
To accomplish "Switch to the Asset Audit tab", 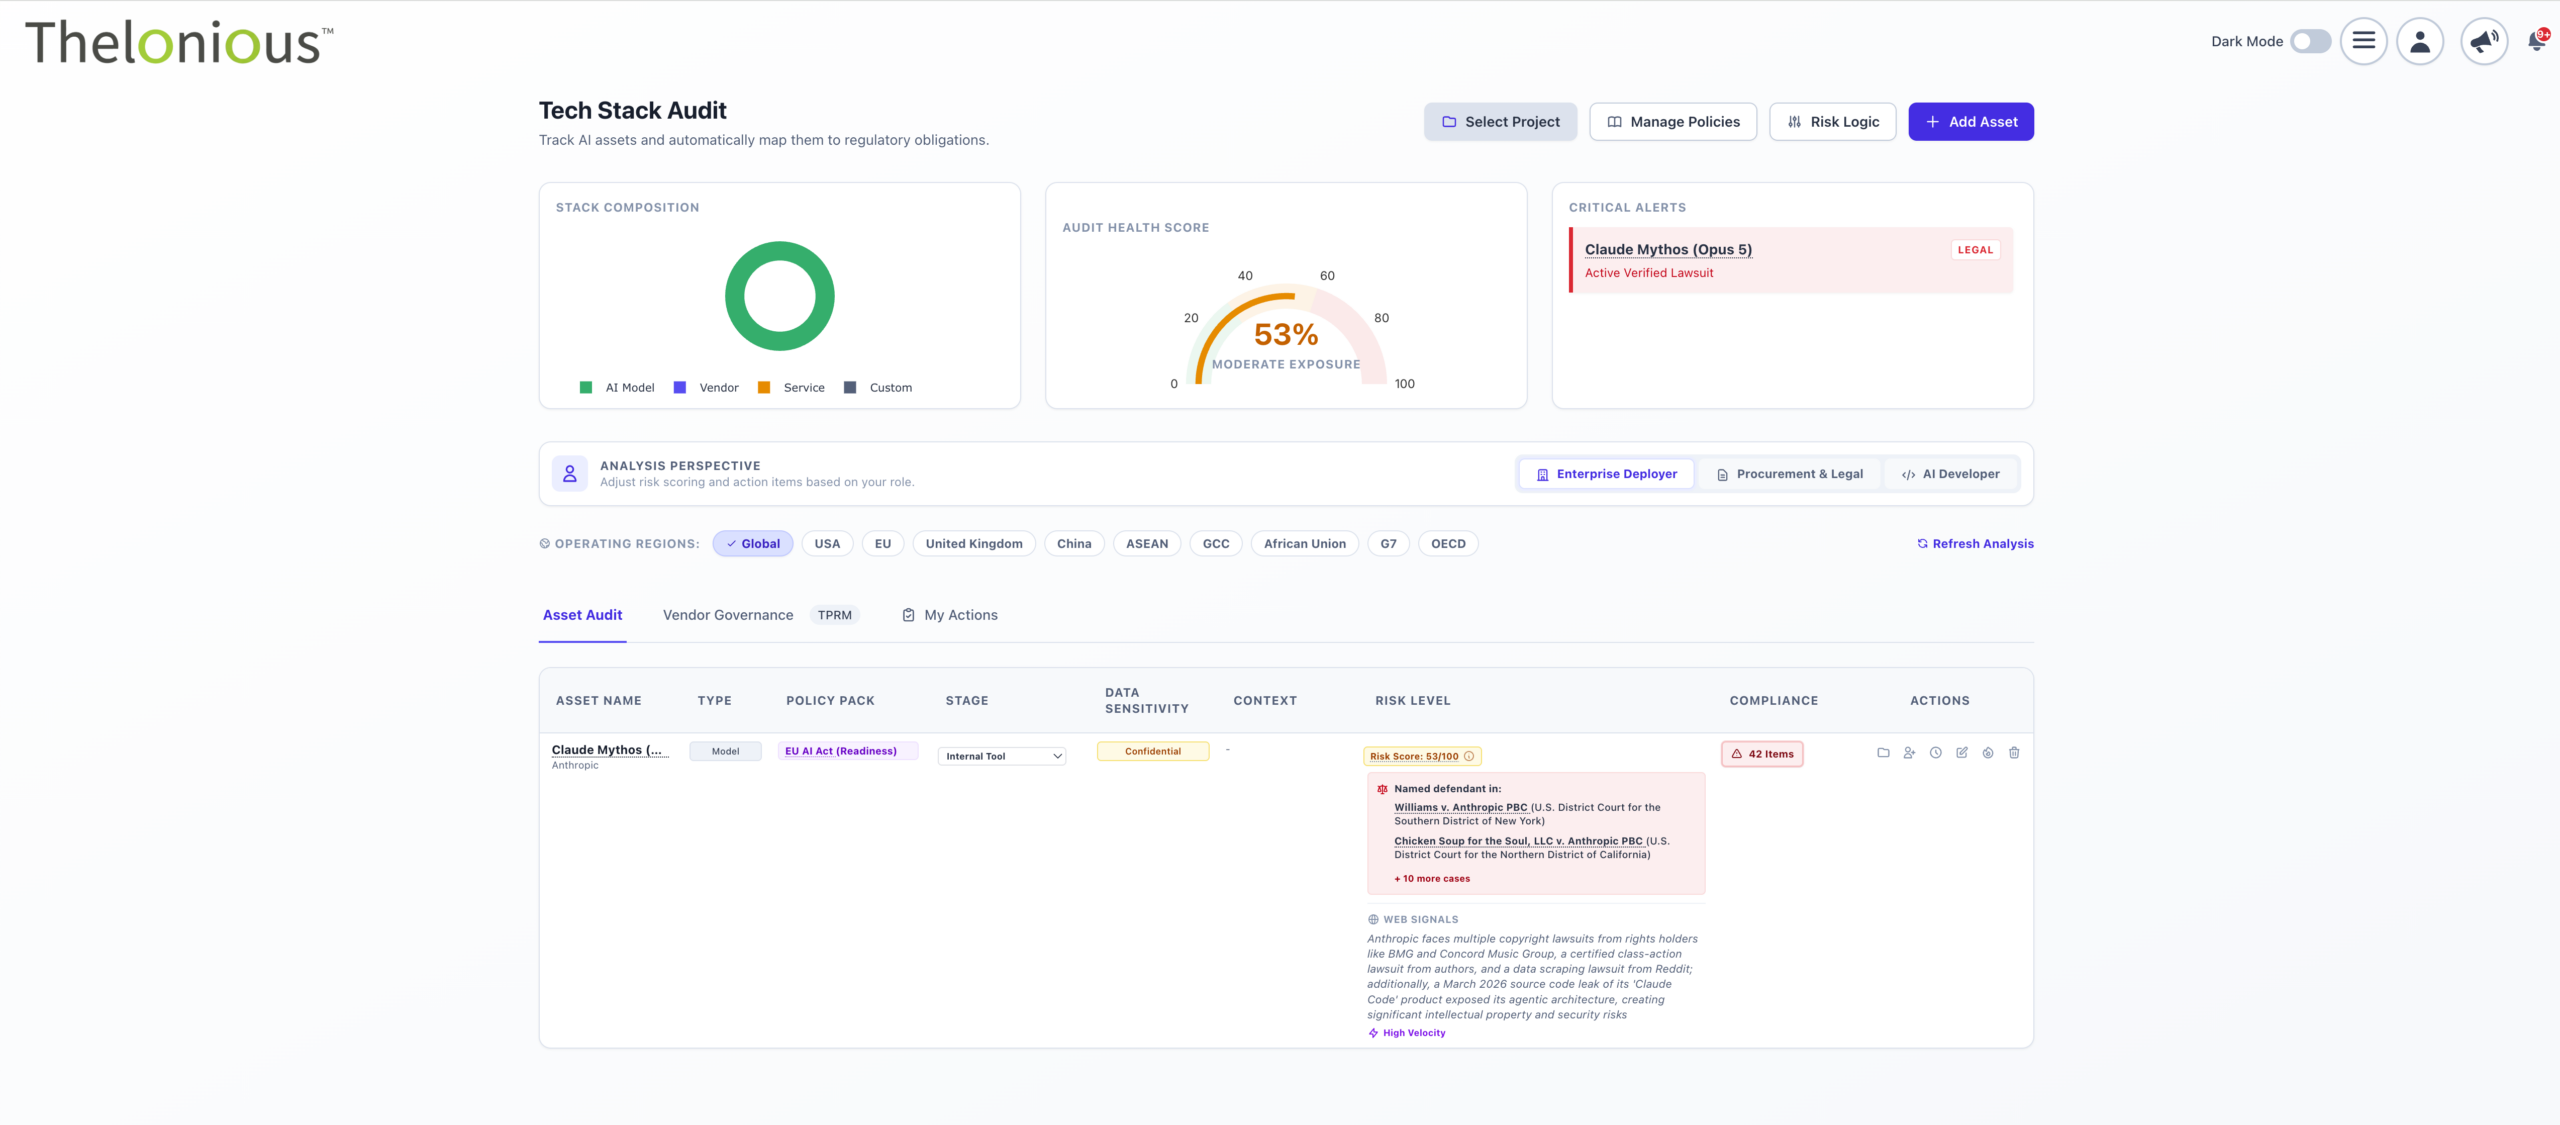I will click(582, 615).
